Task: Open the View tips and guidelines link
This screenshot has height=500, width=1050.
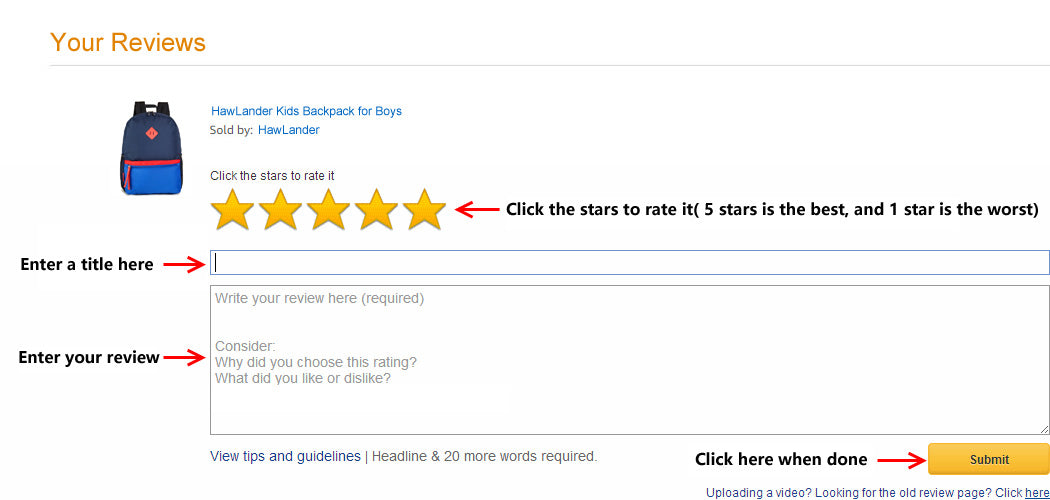Action: (x=285, y=456)
